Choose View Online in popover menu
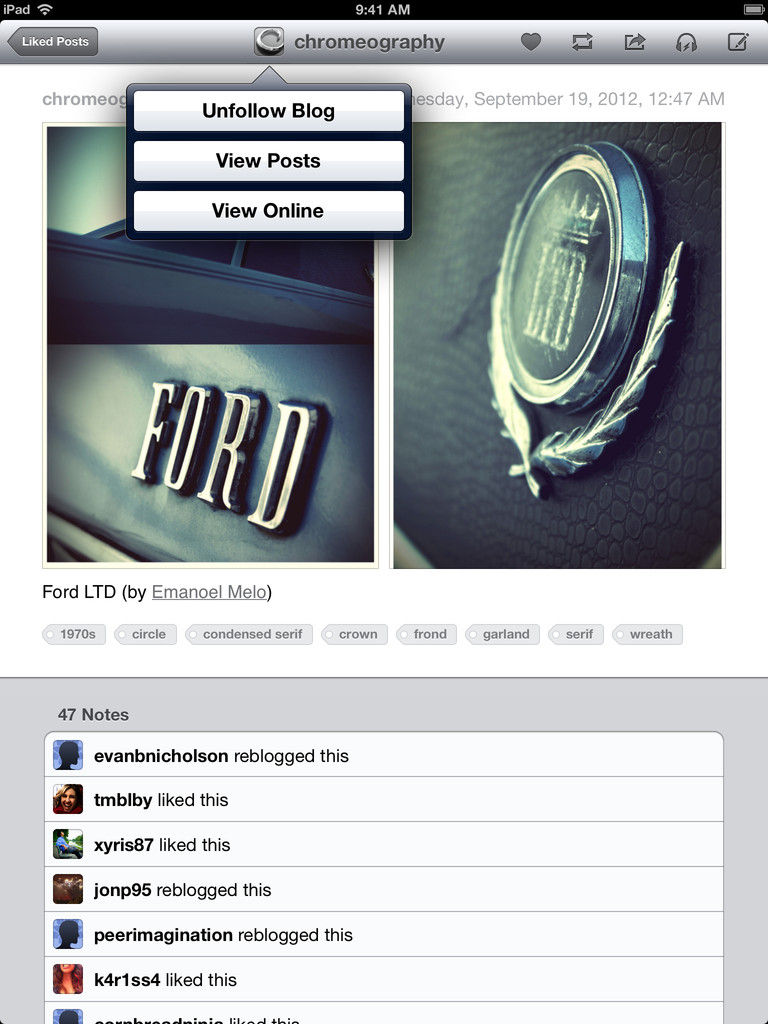The width and height of the screenshot is (768, 1024). pyautogui.click(x=268, y=211)
